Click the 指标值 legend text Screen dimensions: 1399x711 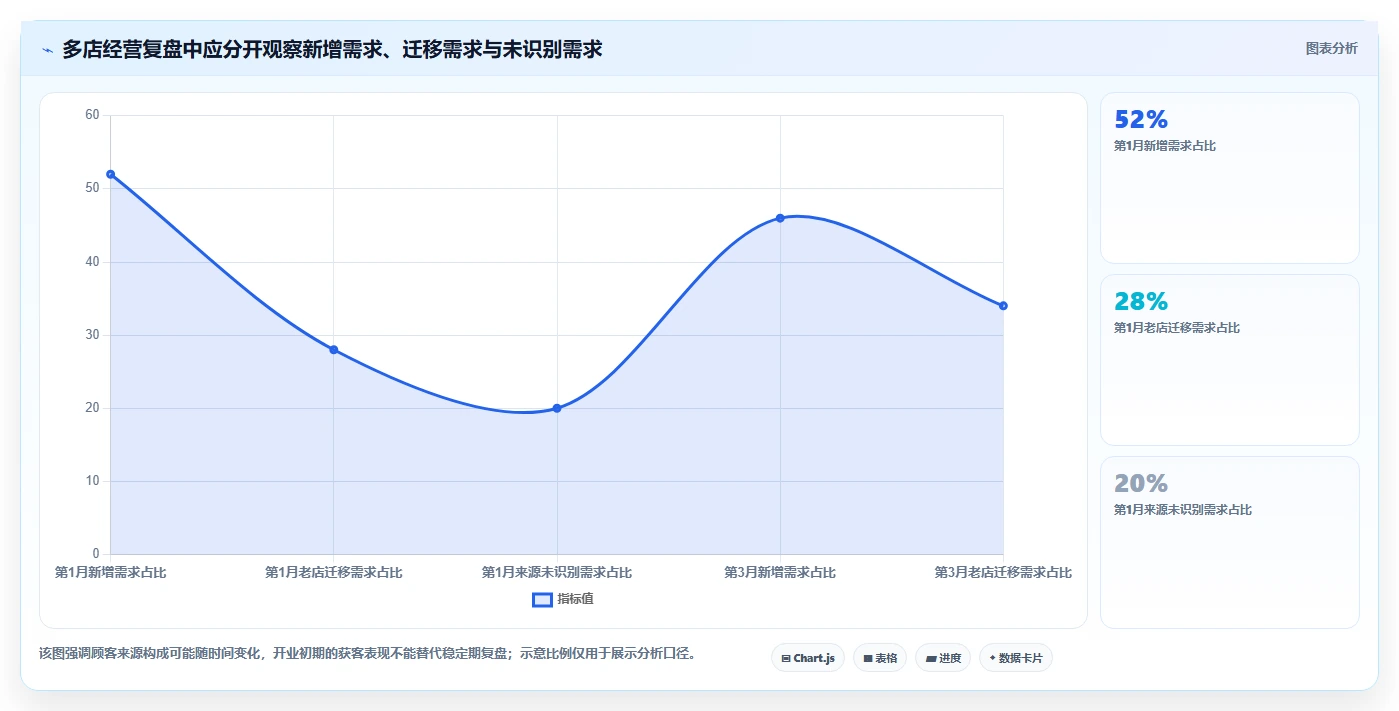(575, 599)
